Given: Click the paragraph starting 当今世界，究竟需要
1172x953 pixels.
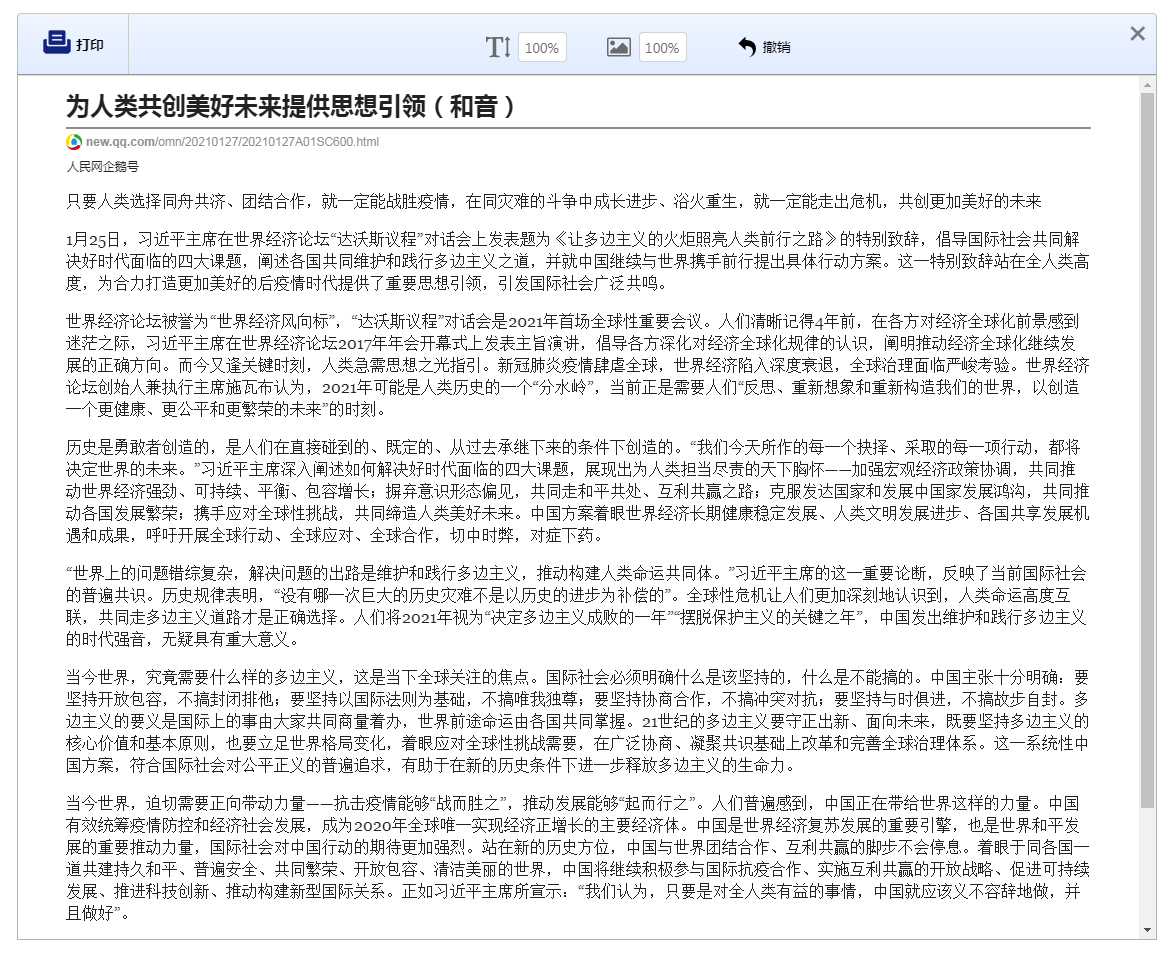Looking at the screenshot, I should point(577,721).
